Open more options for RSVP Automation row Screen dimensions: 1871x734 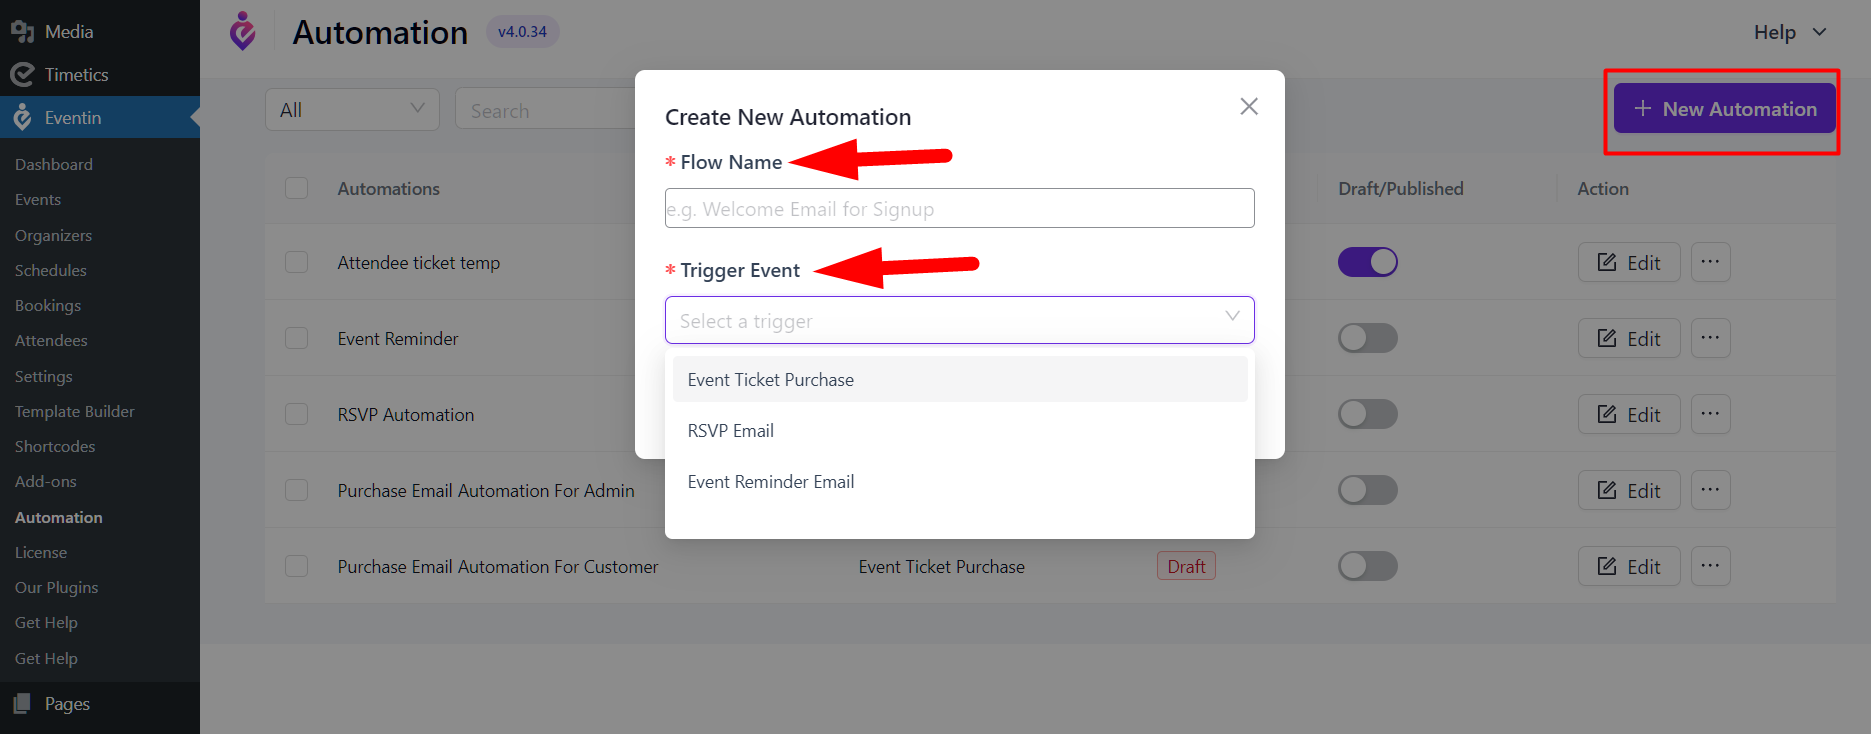coord(1710,414)
